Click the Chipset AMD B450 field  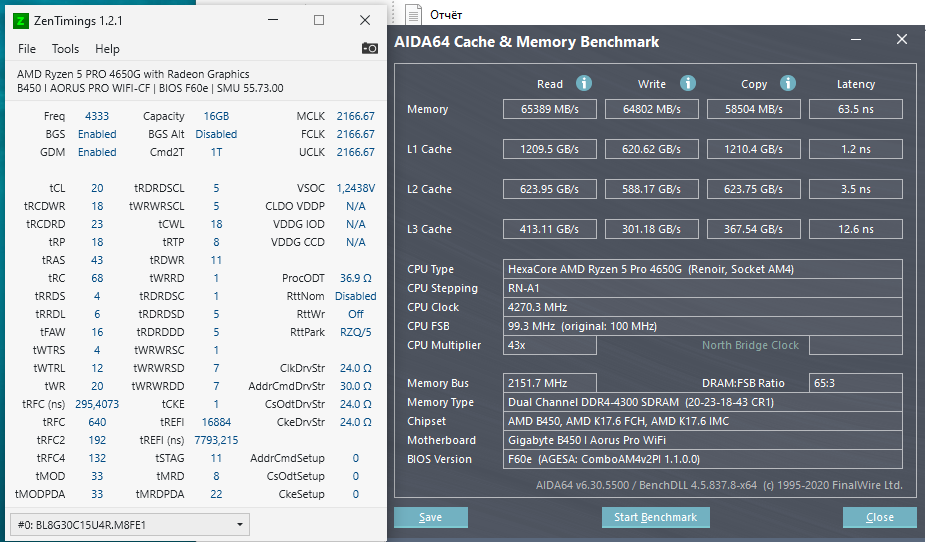pyautogui.click(x=703, y=421)
